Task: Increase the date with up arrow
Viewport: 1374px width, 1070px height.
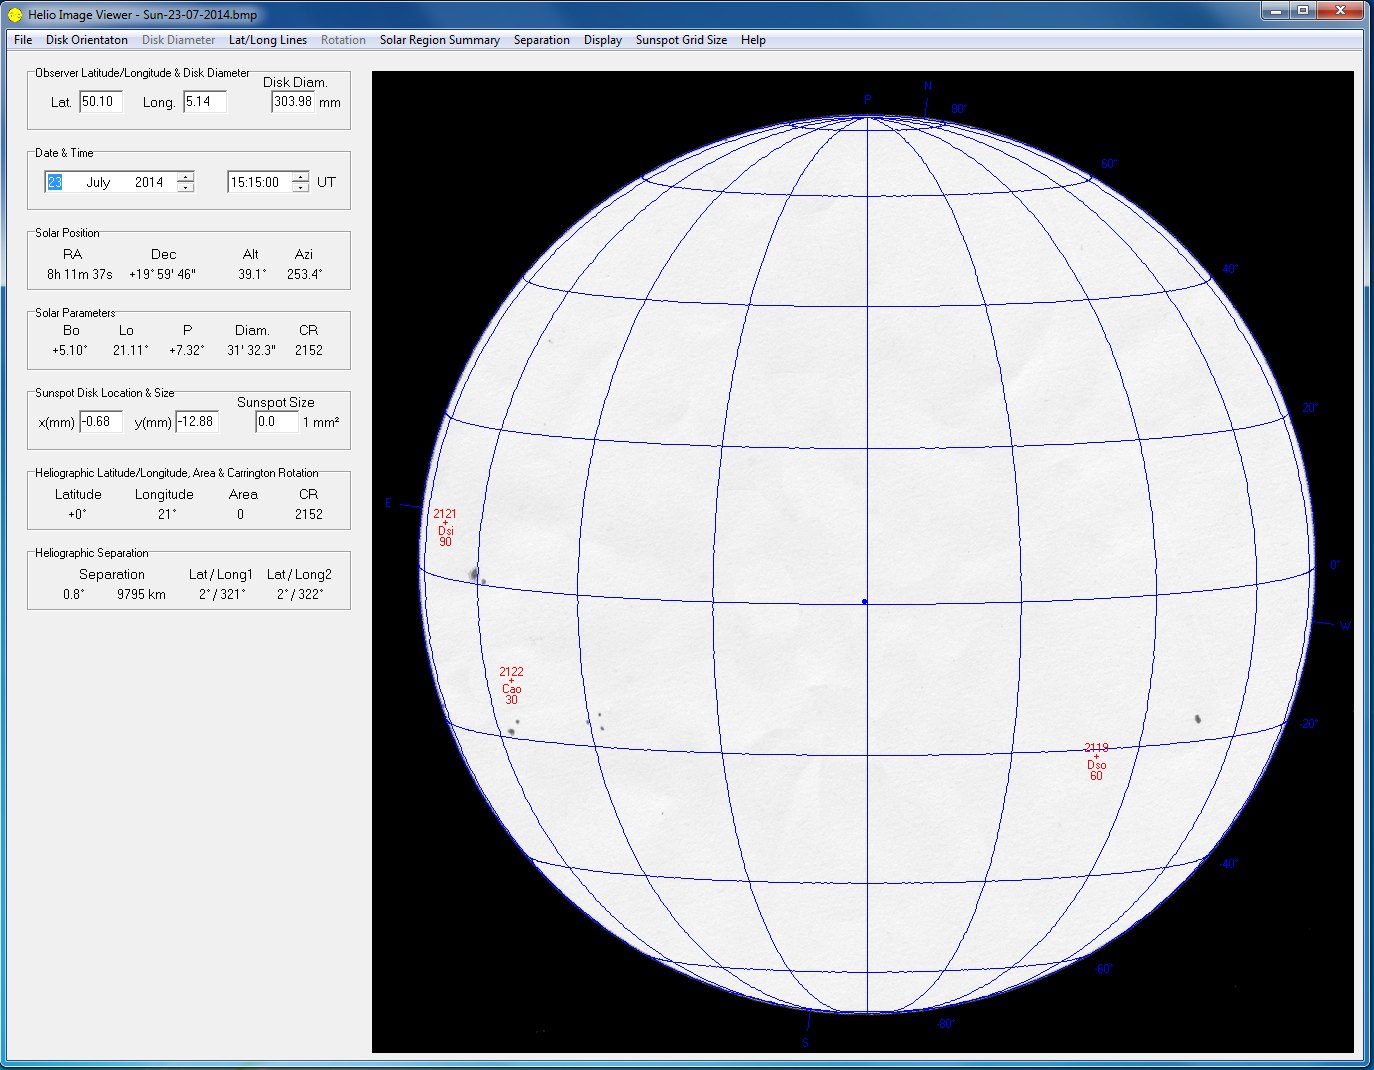Action: pyautogui.click(x=185, y=177)
